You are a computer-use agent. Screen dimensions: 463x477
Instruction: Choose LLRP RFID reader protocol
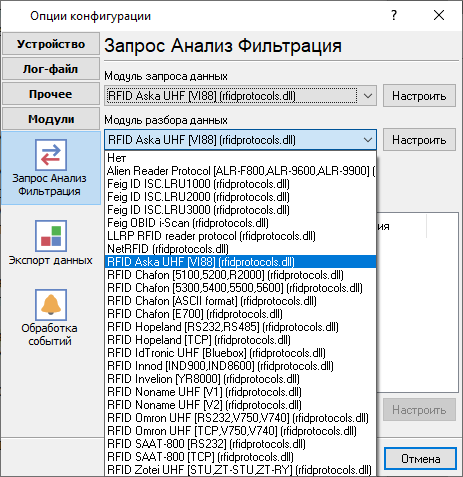click(240, 236)
